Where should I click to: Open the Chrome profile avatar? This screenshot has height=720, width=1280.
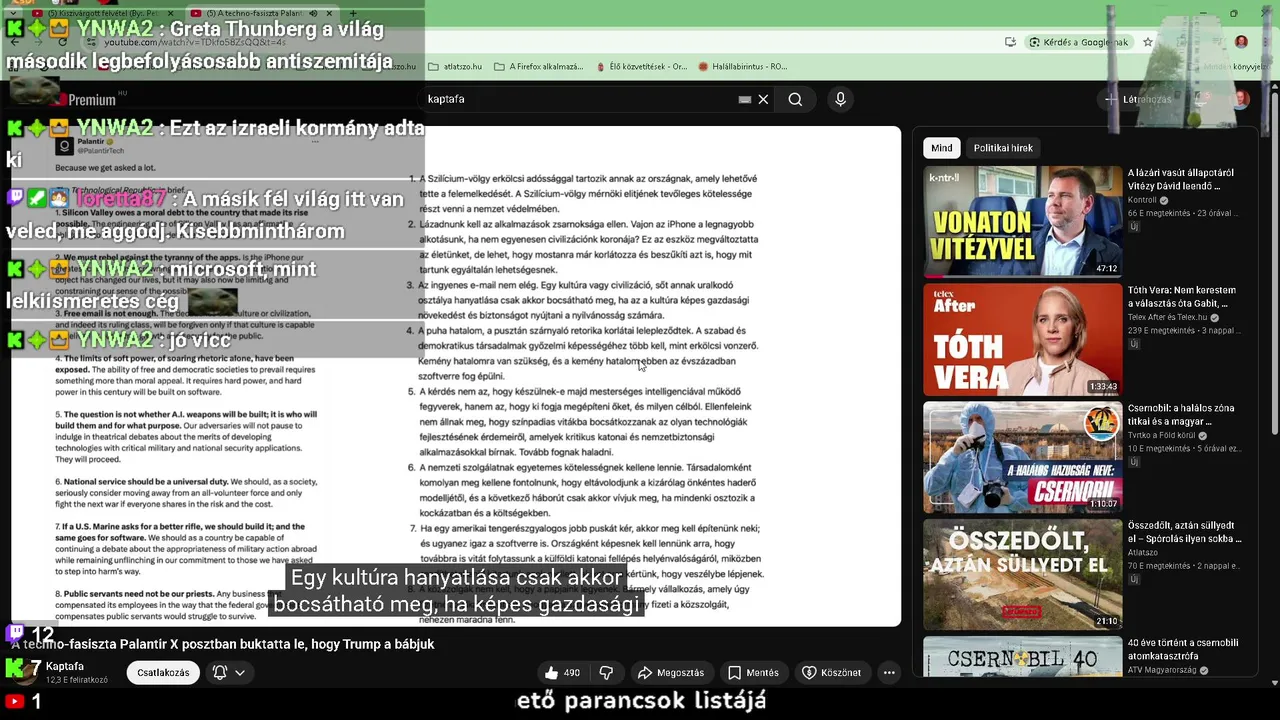(1241, 42)
